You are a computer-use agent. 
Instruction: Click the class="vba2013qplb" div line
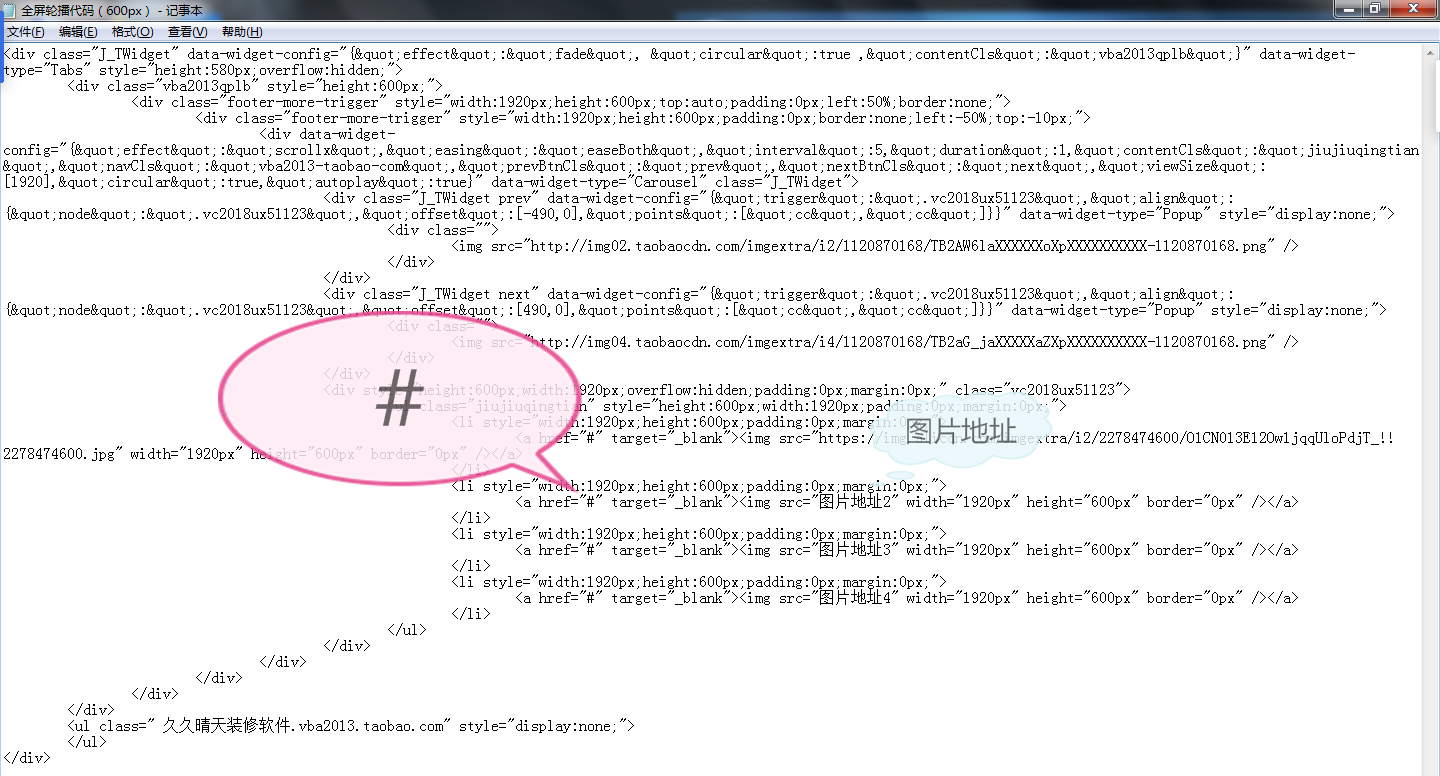(x=255, y=86)
